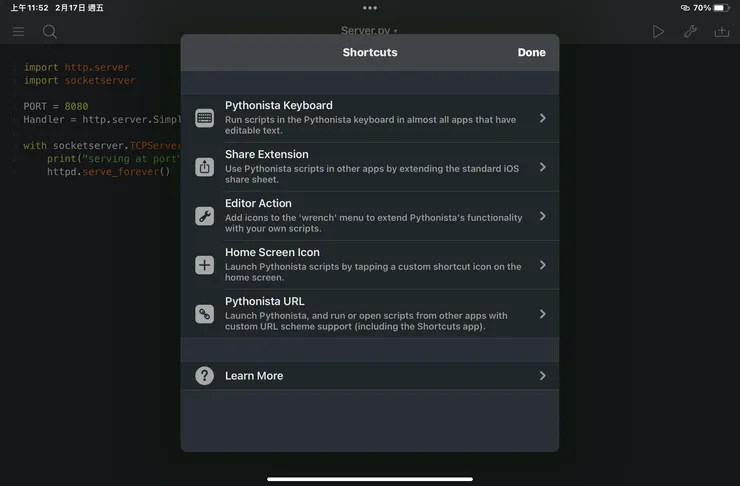Expand Pythonista URL row chevron

(543, 314)
